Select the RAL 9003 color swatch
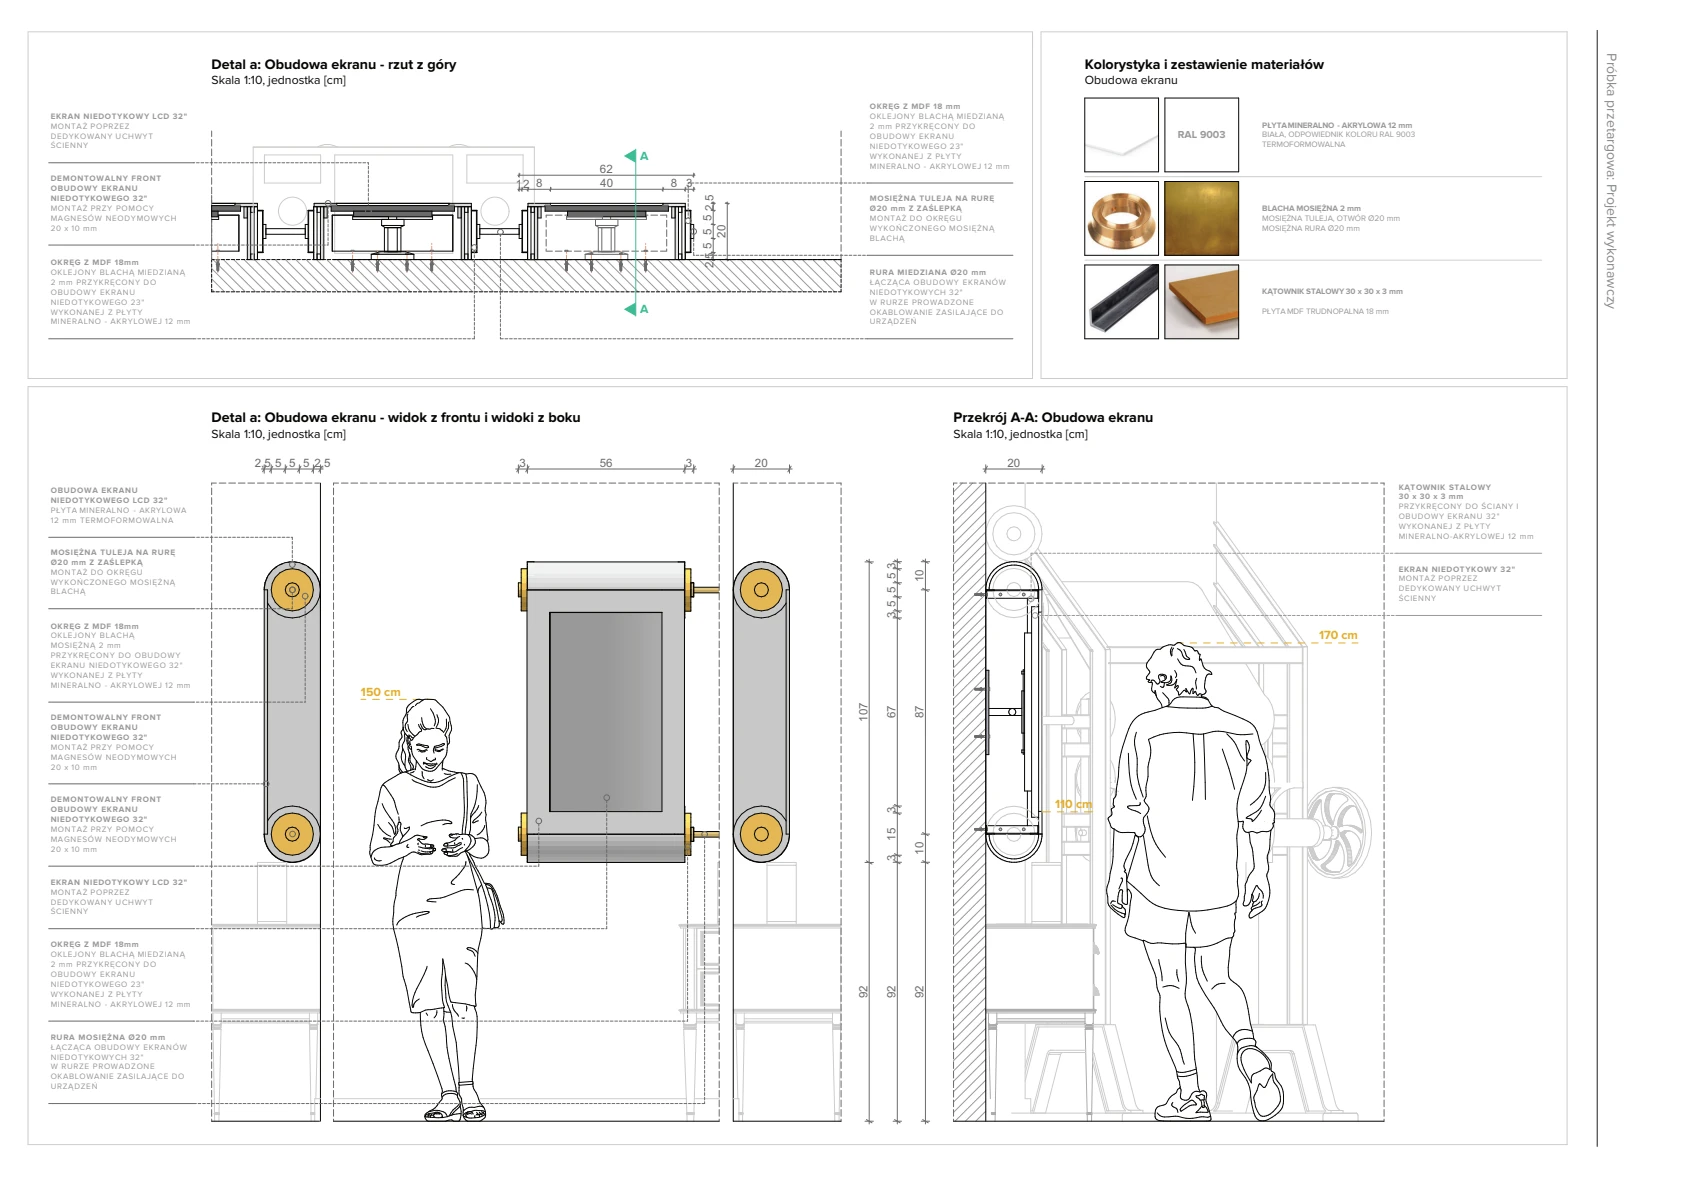Image resolution: width=1684 pixels, height=1191 pixels. (x=1201, y=135)
